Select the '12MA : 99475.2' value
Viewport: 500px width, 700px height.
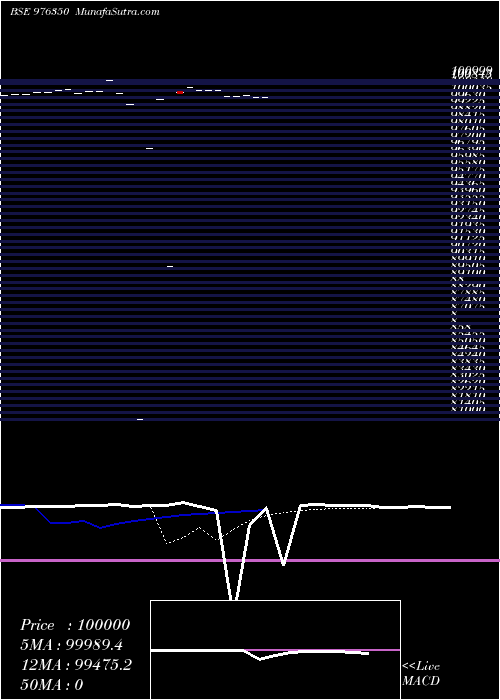(x=76, y=665)
